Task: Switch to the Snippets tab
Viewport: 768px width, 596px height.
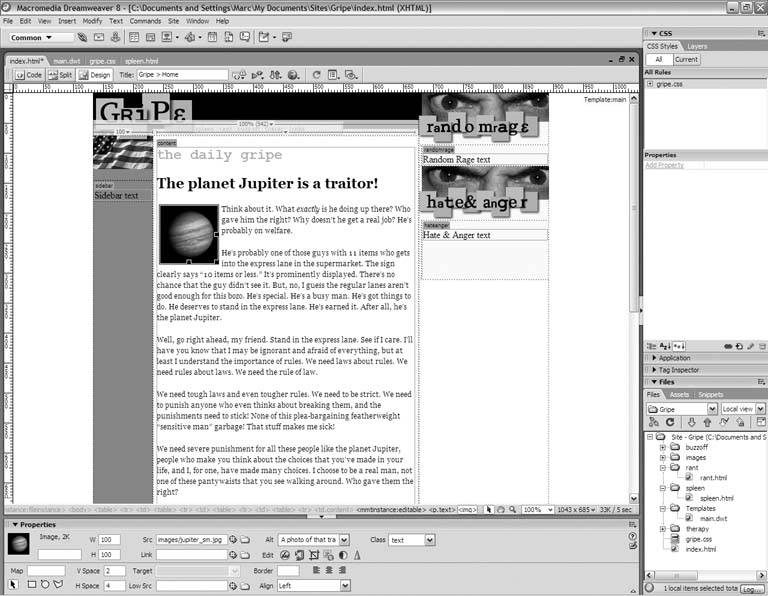Action: [x=711, y=394]
